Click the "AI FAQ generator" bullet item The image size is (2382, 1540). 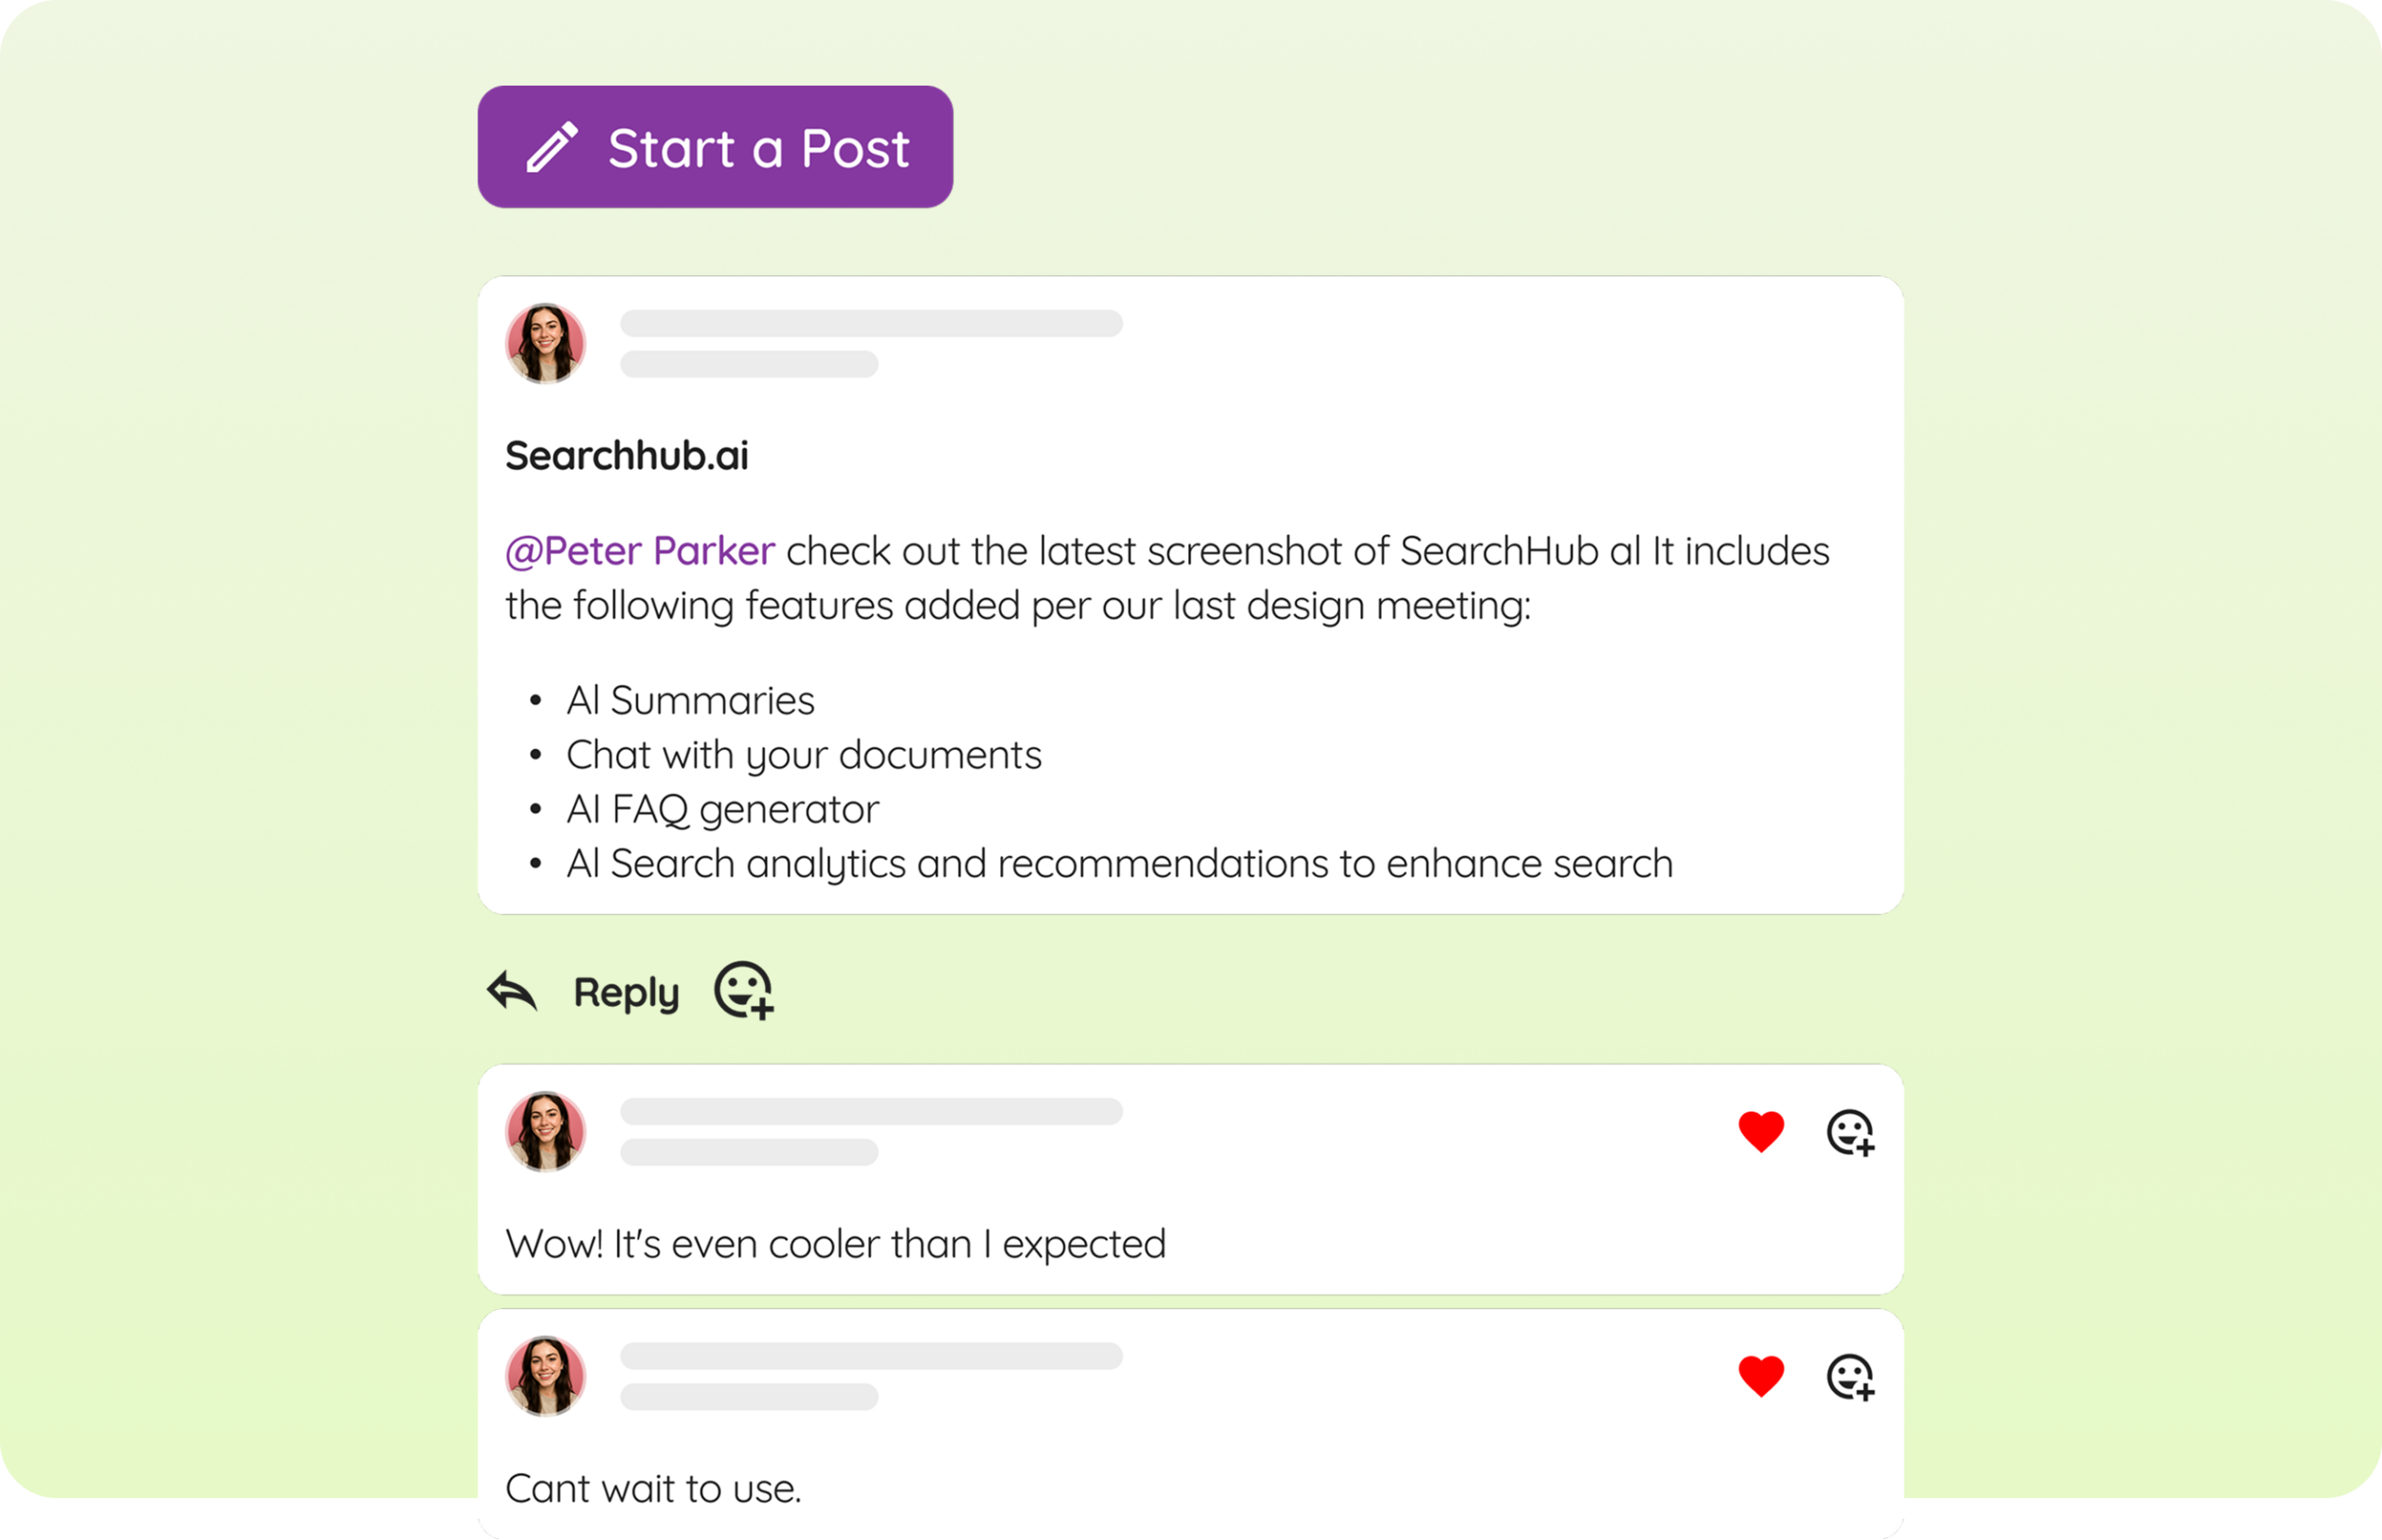point(722,809)
